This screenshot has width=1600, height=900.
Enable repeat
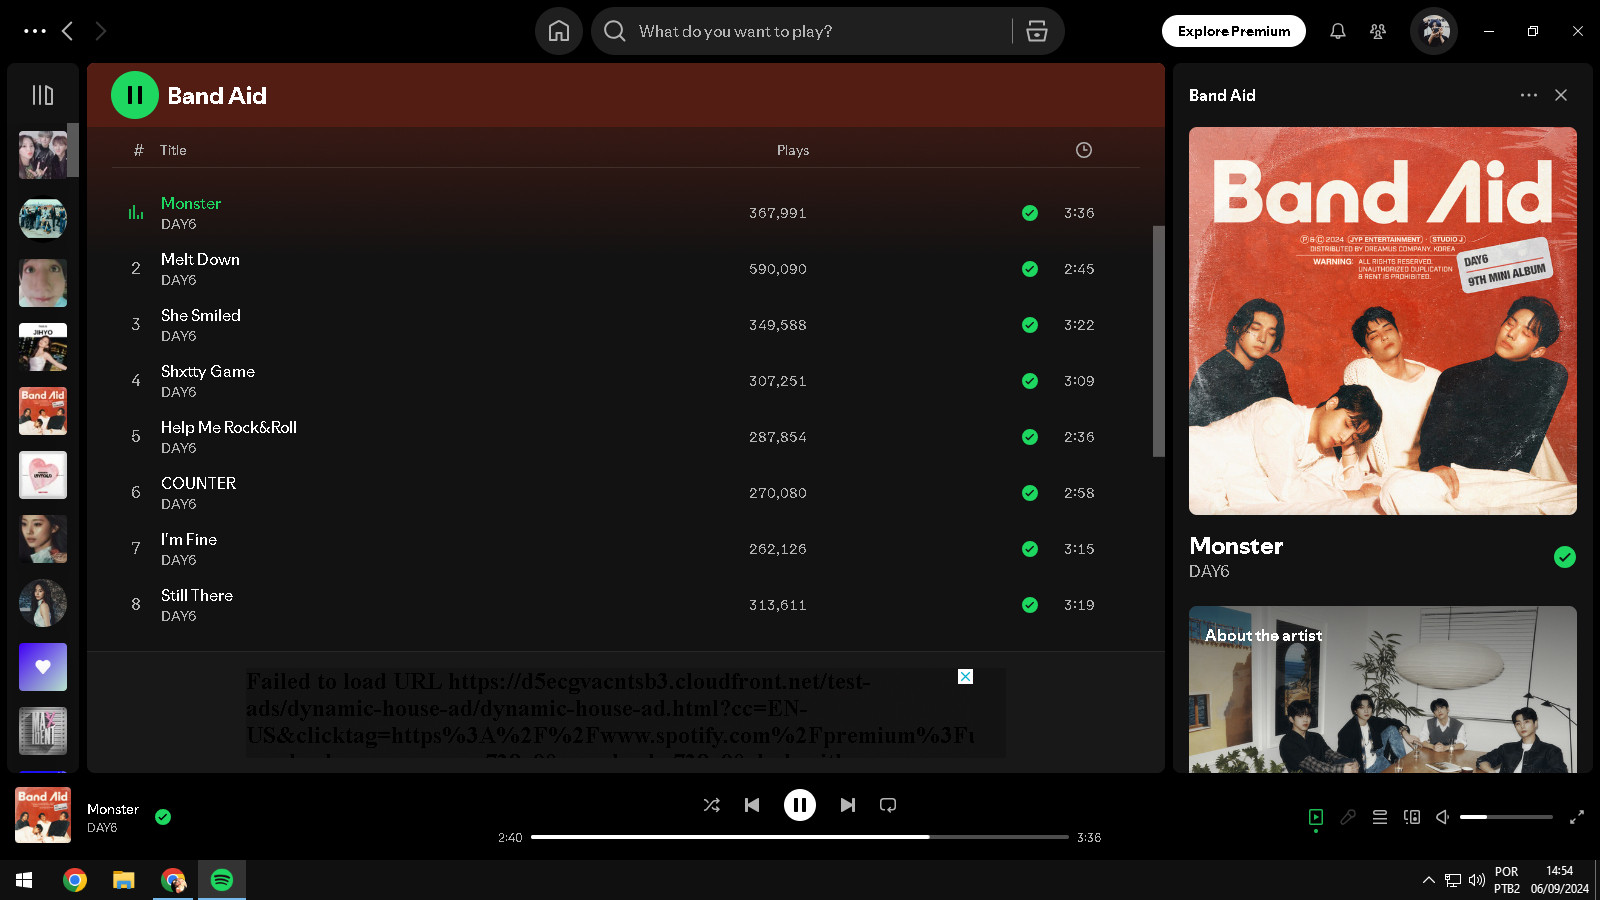click(x=888, y=805)
